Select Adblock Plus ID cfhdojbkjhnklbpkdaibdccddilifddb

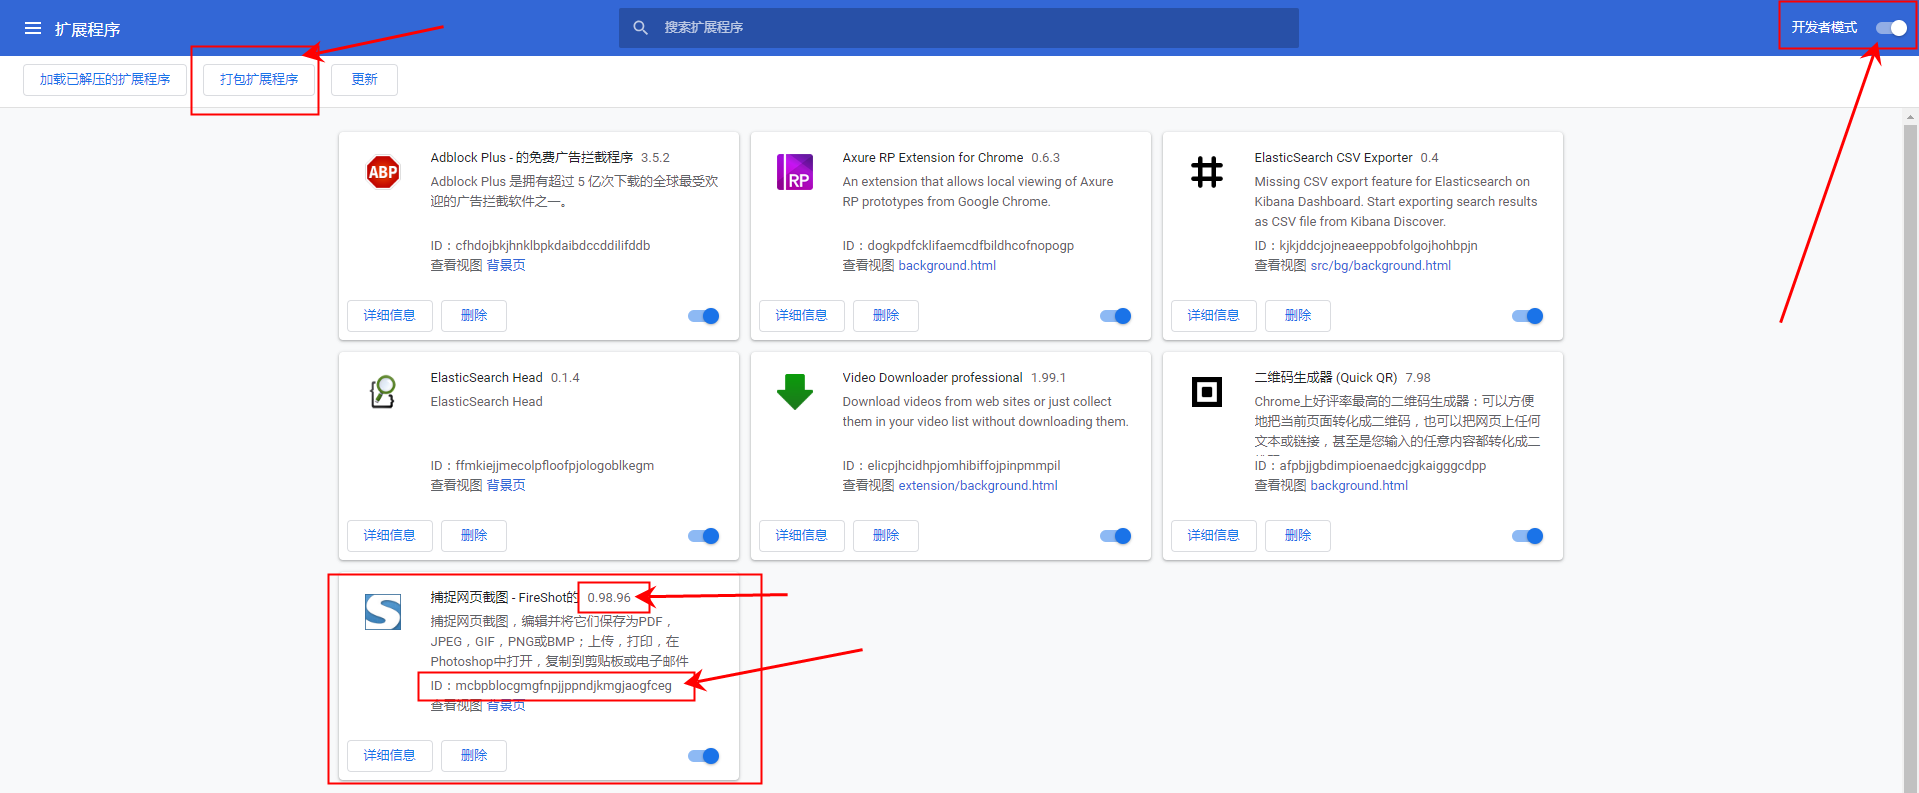click(553, 246)
